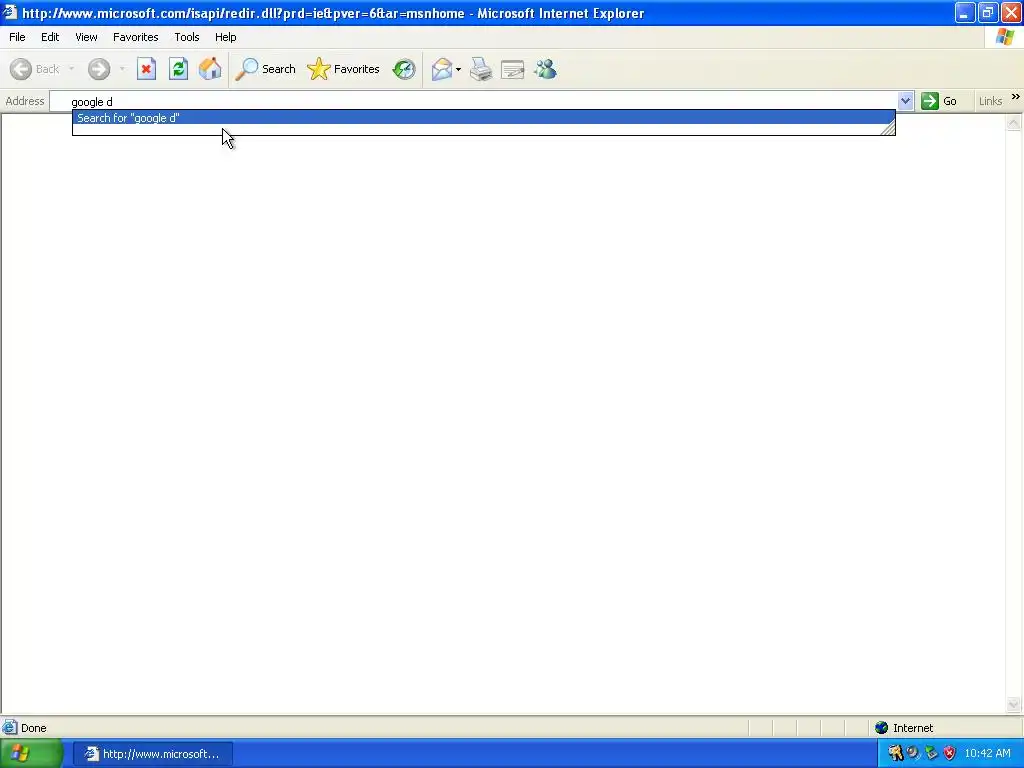Viewport: 1024px width, 768px height.
Task: Open the Favorites menu
Action: click(x=135, y=37)
